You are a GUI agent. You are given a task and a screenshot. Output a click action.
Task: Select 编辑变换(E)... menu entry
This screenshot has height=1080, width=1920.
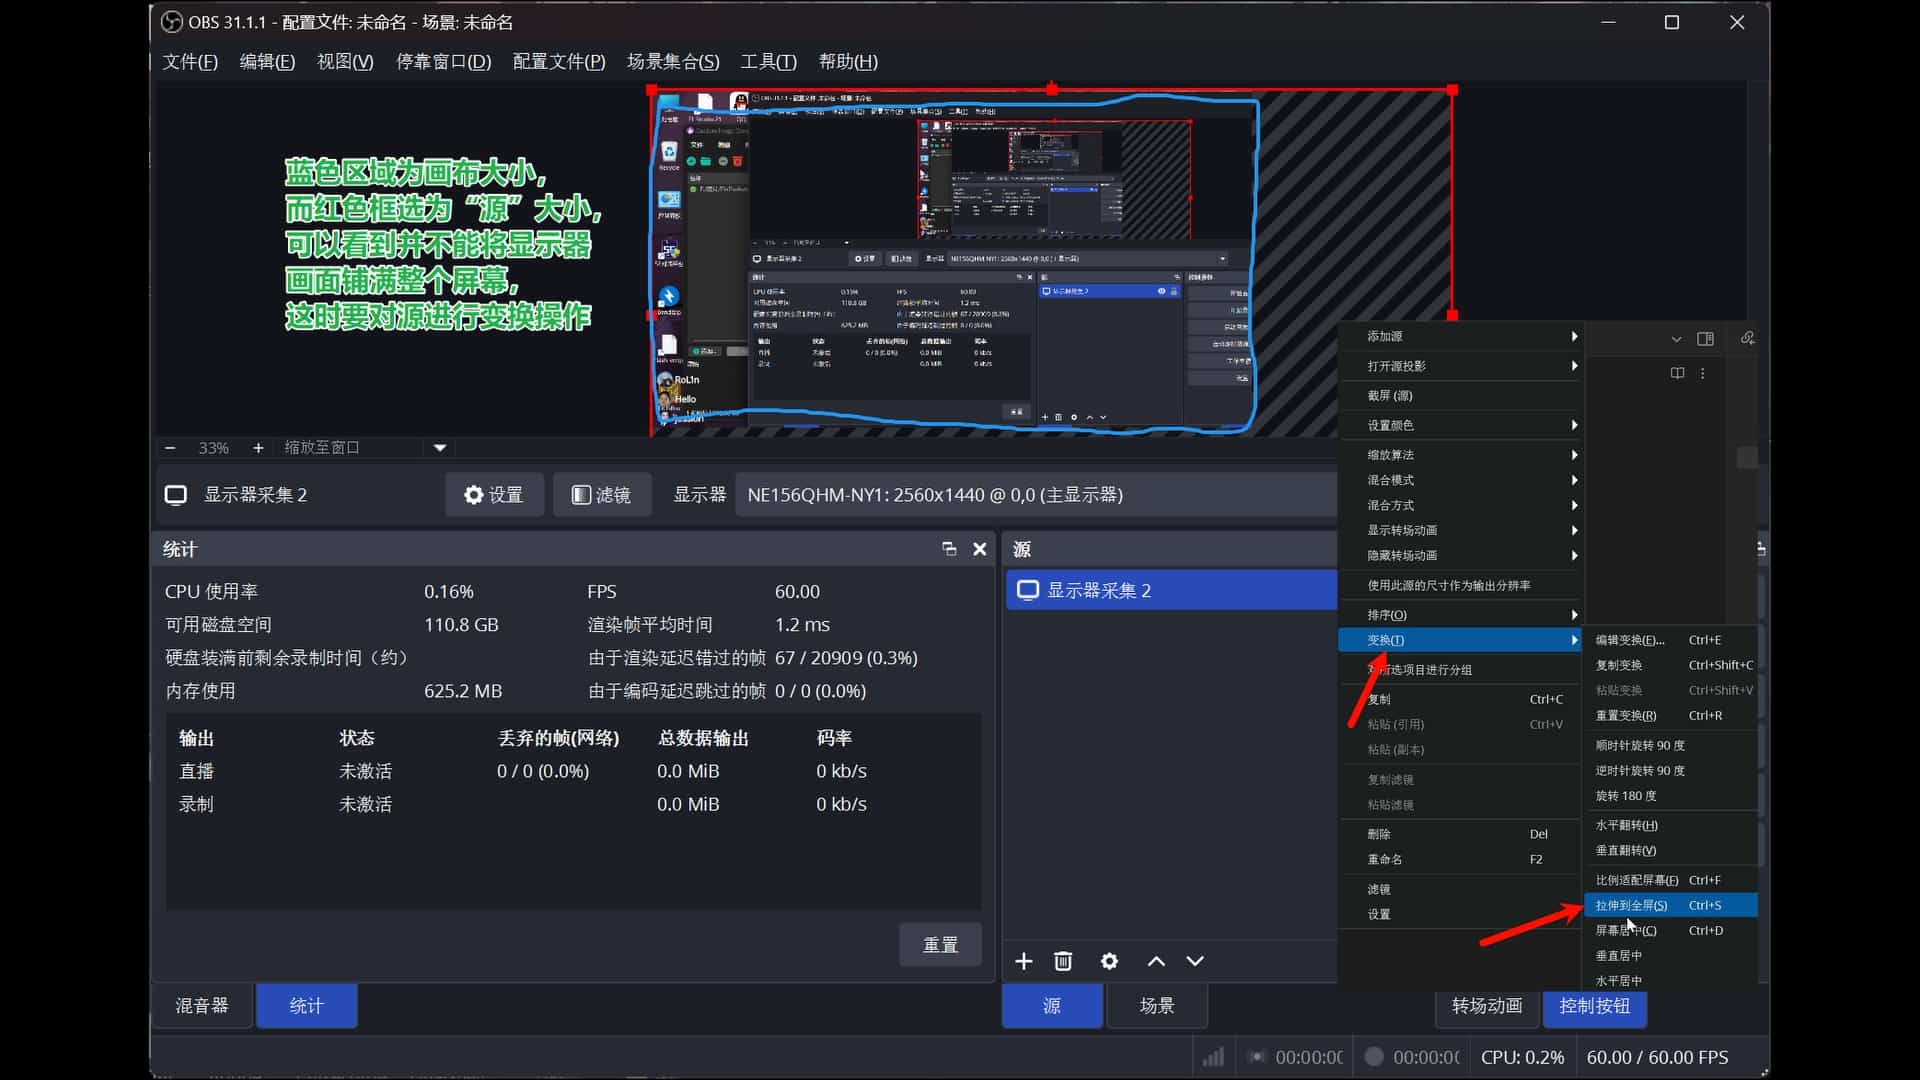1671,640
